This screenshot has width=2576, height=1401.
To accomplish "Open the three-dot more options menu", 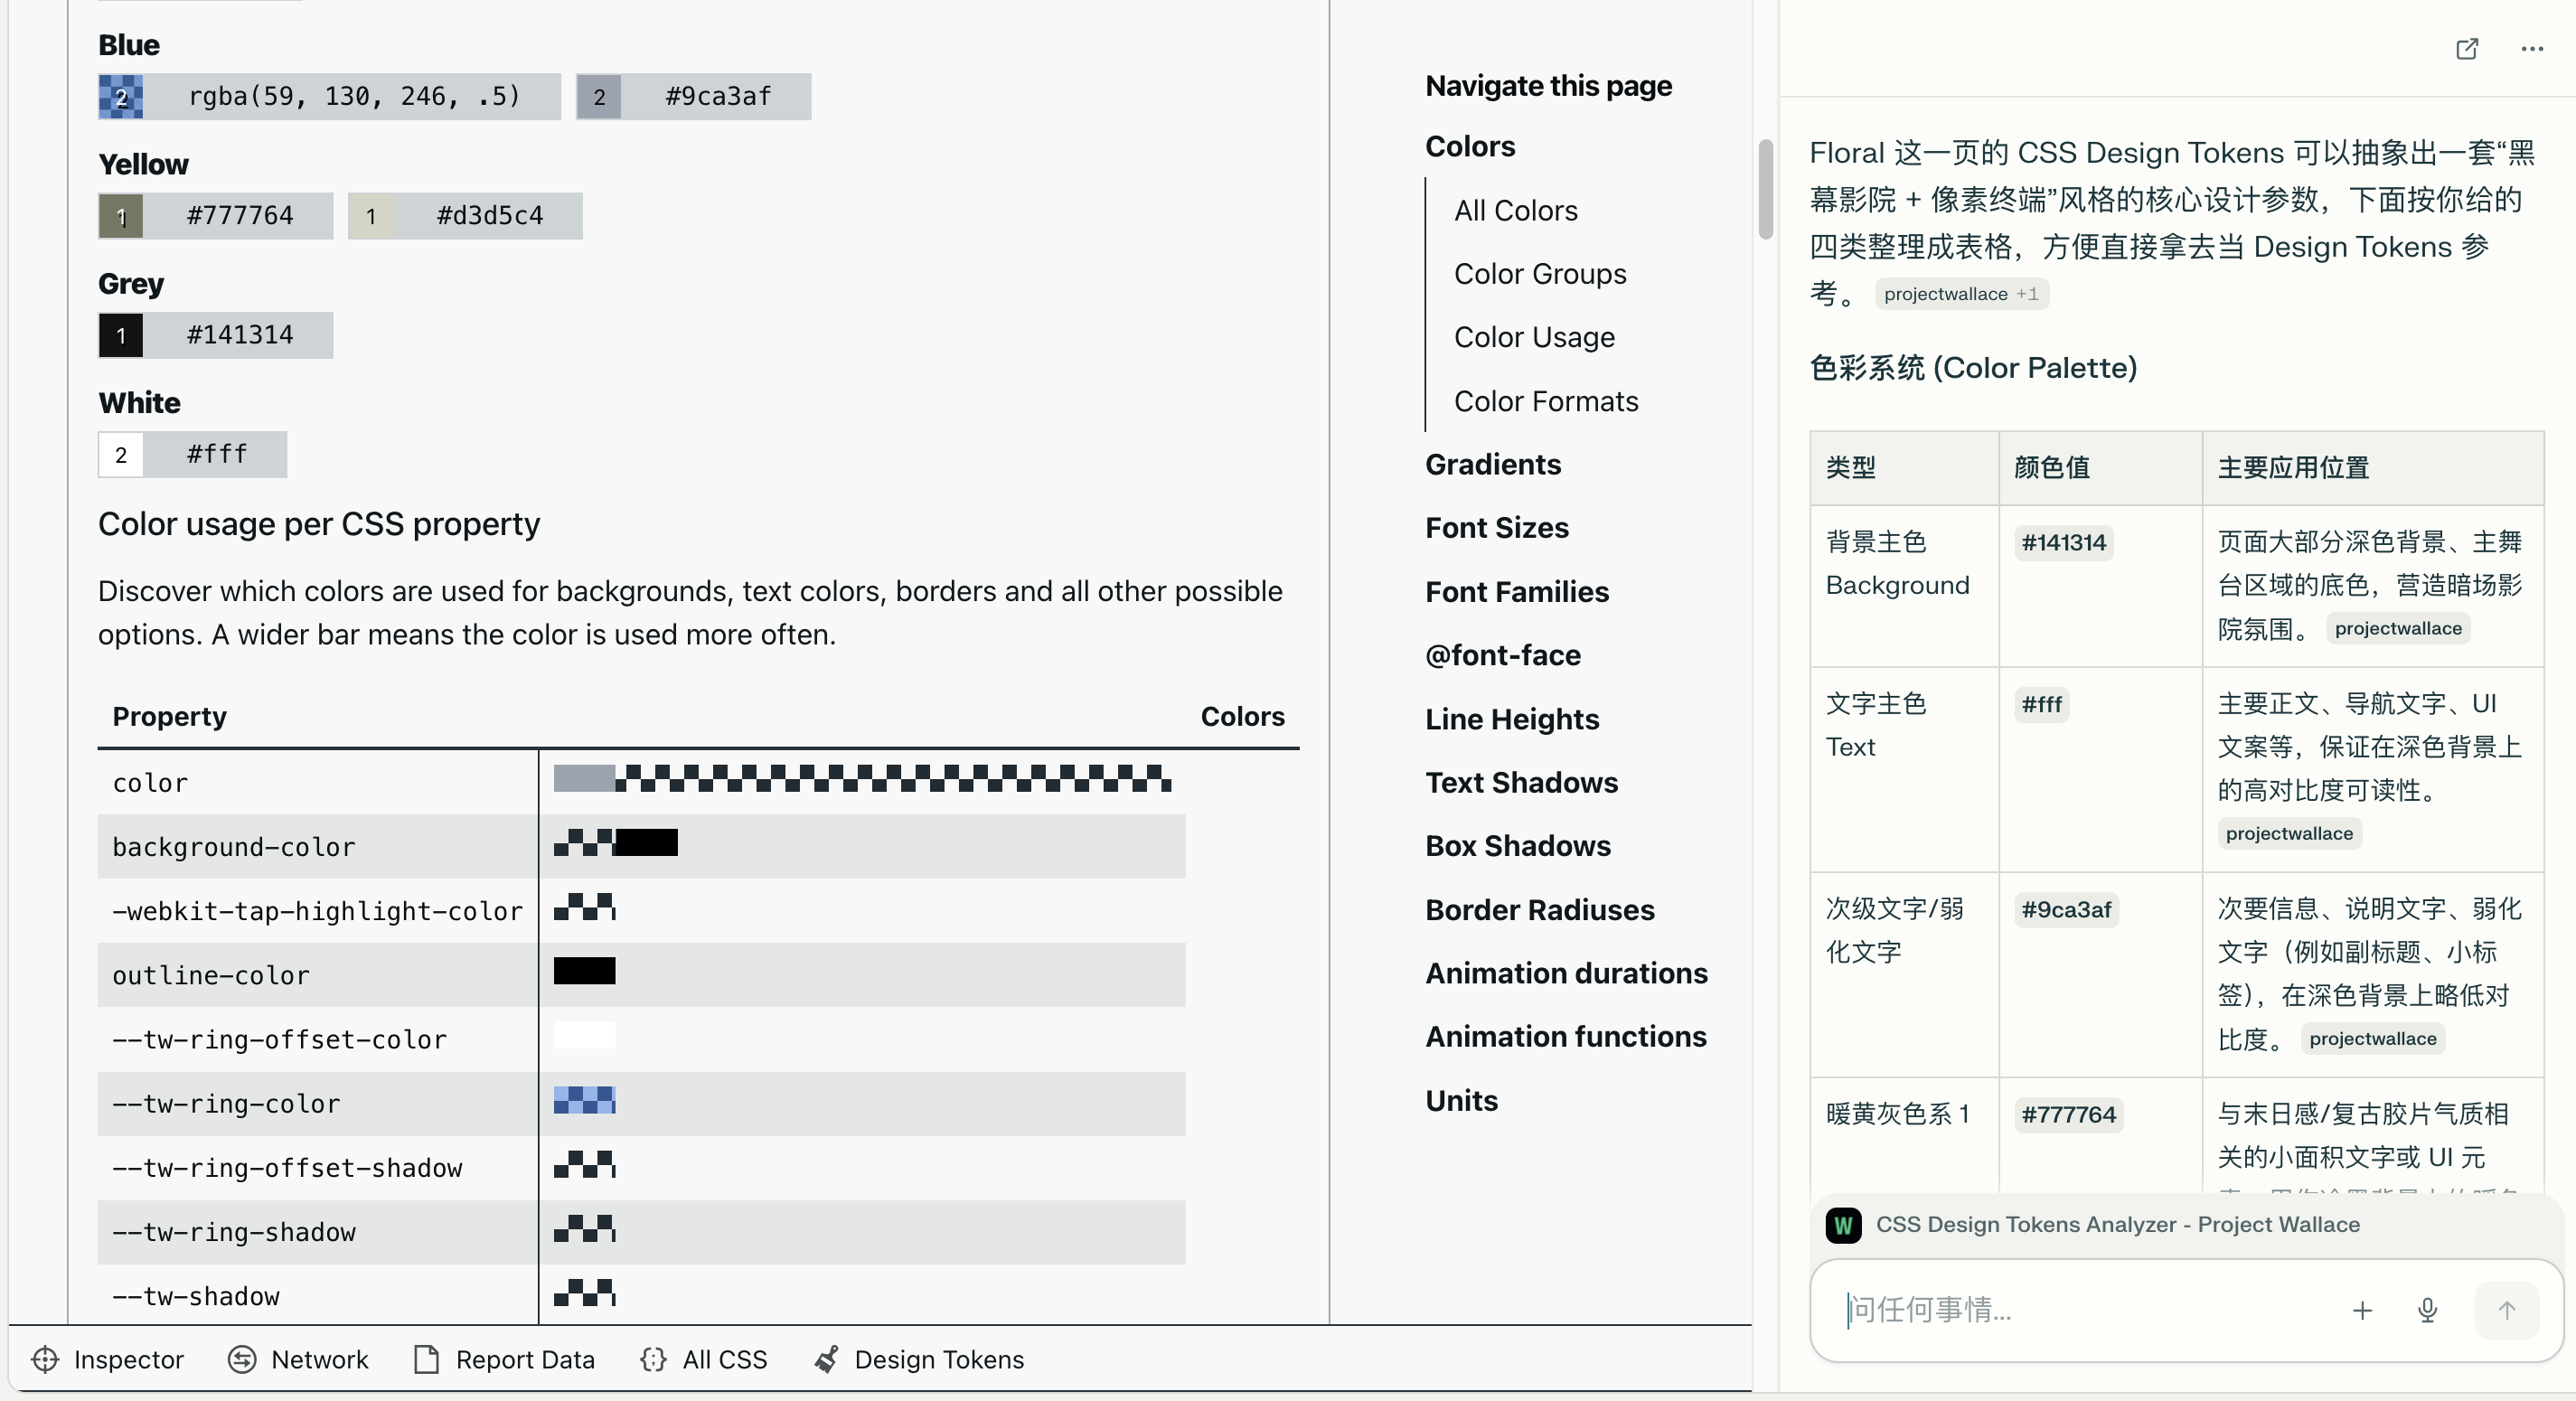I will click(2531, 49).
